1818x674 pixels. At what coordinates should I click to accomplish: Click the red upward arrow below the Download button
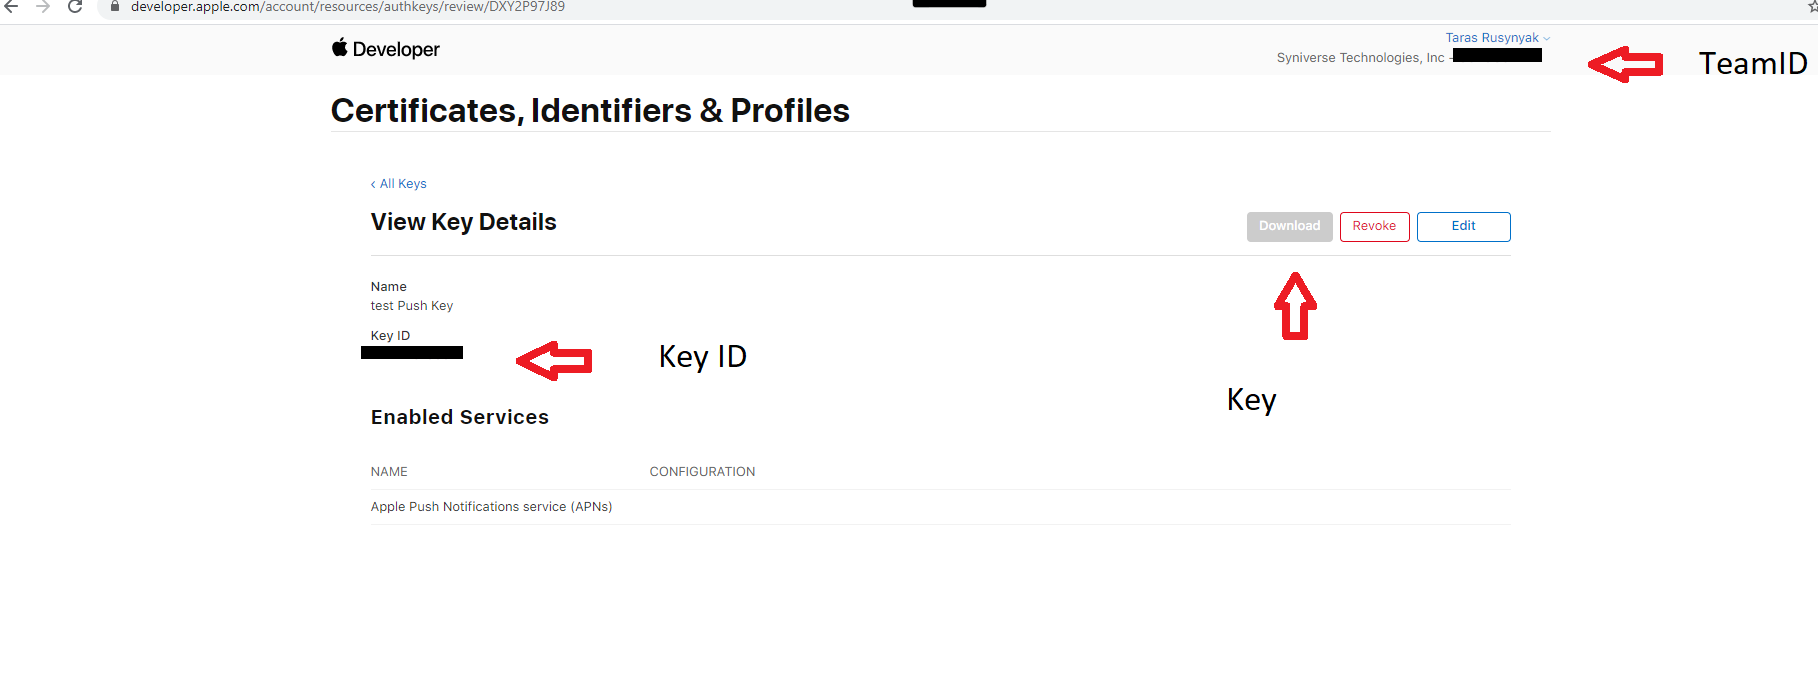coord(1295,306)
